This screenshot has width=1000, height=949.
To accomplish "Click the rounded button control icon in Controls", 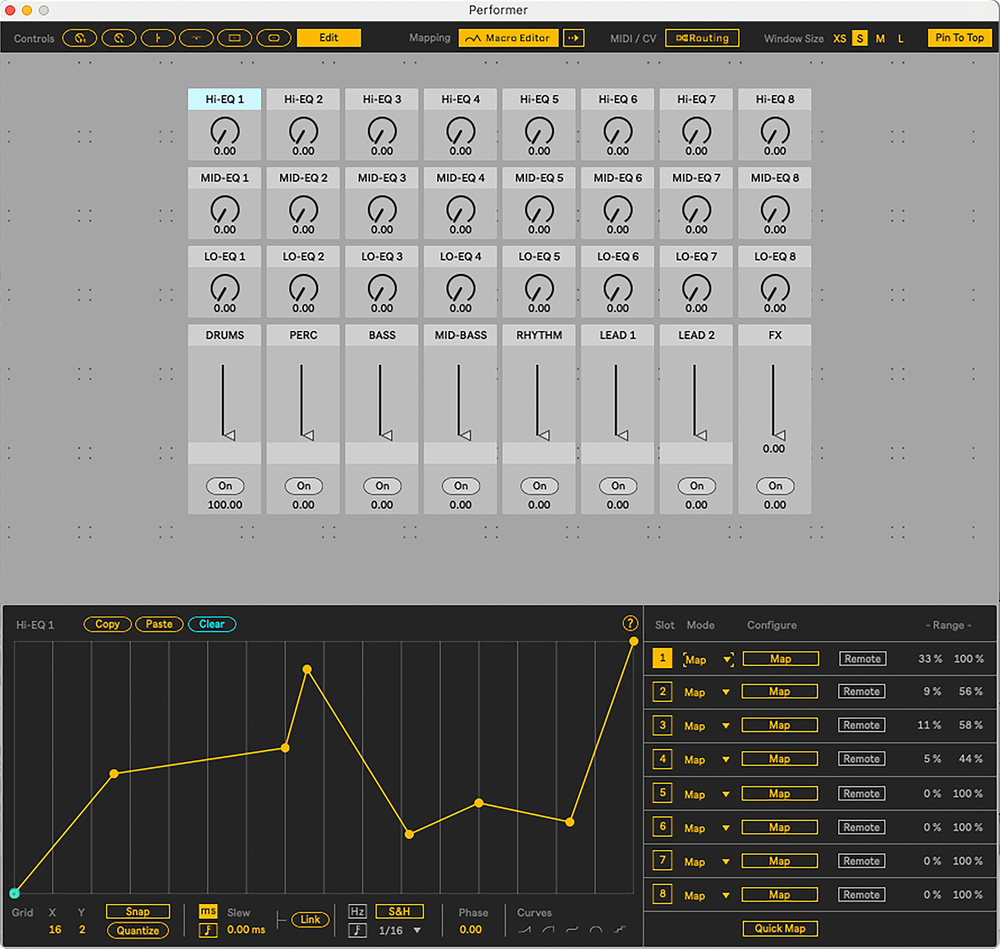I will click(x=273, y=38).
